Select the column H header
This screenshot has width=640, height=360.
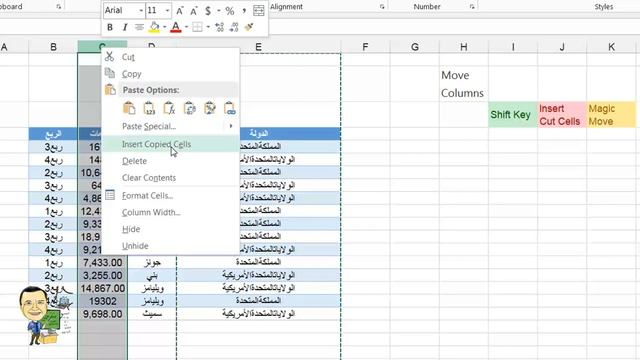(464, 47)
